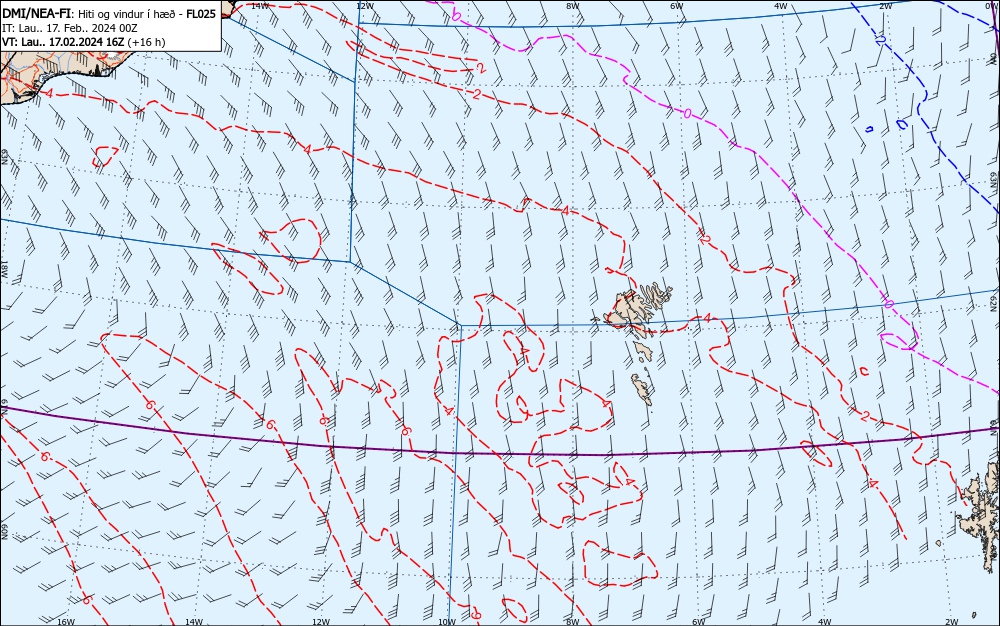Select the 'IT: Lau.. 17. Feb.. 2024 00Z' line
Viewport: 1000px width, 626px height.
(70, 28)
